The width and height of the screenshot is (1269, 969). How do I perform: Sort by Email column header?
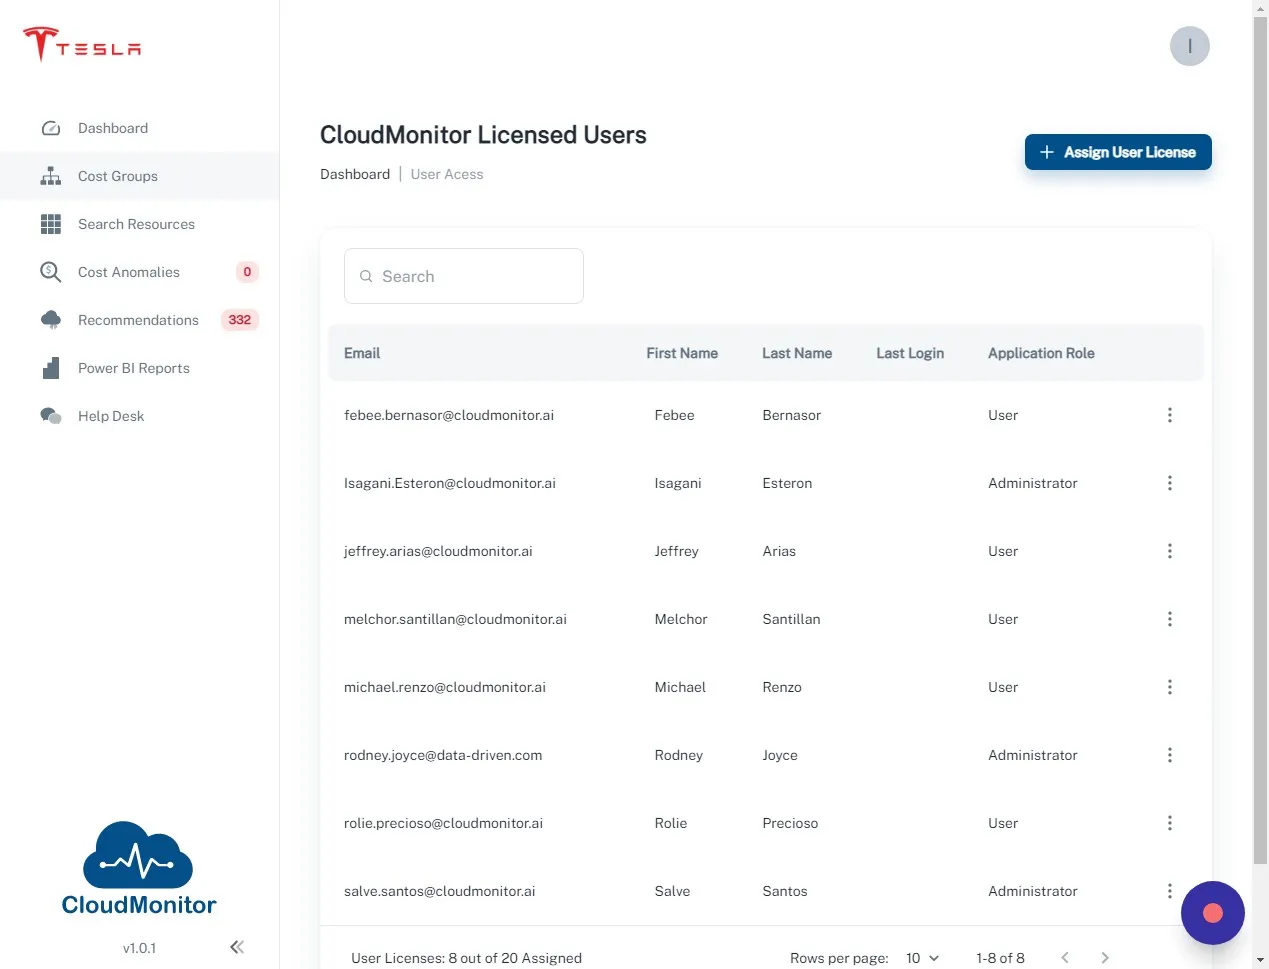[362, 353]
